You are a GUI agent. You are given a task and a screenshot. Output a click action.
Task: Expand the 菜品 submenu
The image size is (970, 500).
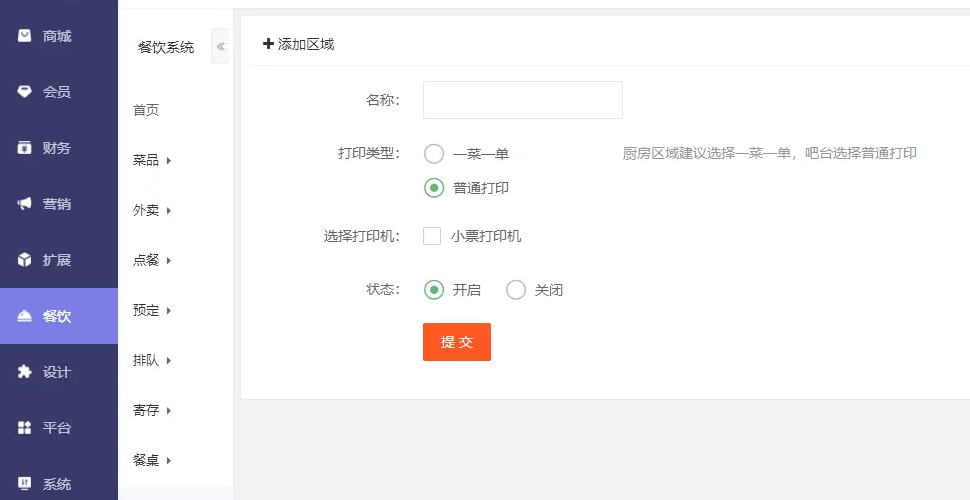(x=152, y=160)
